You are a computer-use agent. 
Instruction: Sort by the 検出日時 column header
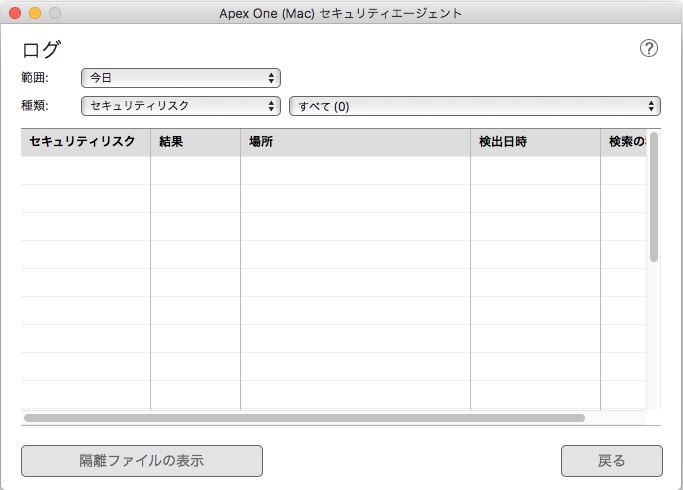[535, 142]
